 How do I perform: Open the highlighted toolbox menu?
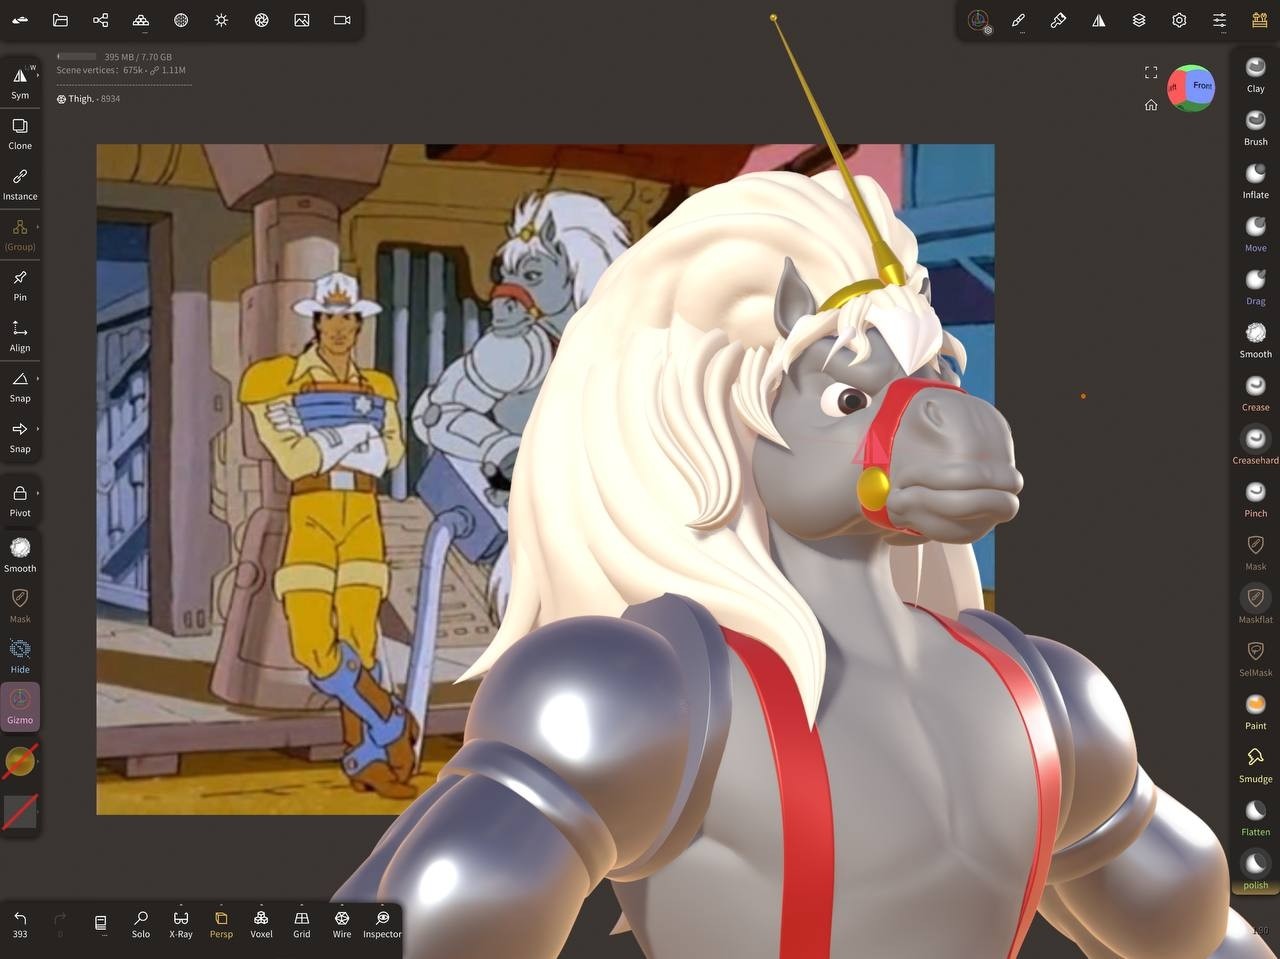[x=1260, y=20]
